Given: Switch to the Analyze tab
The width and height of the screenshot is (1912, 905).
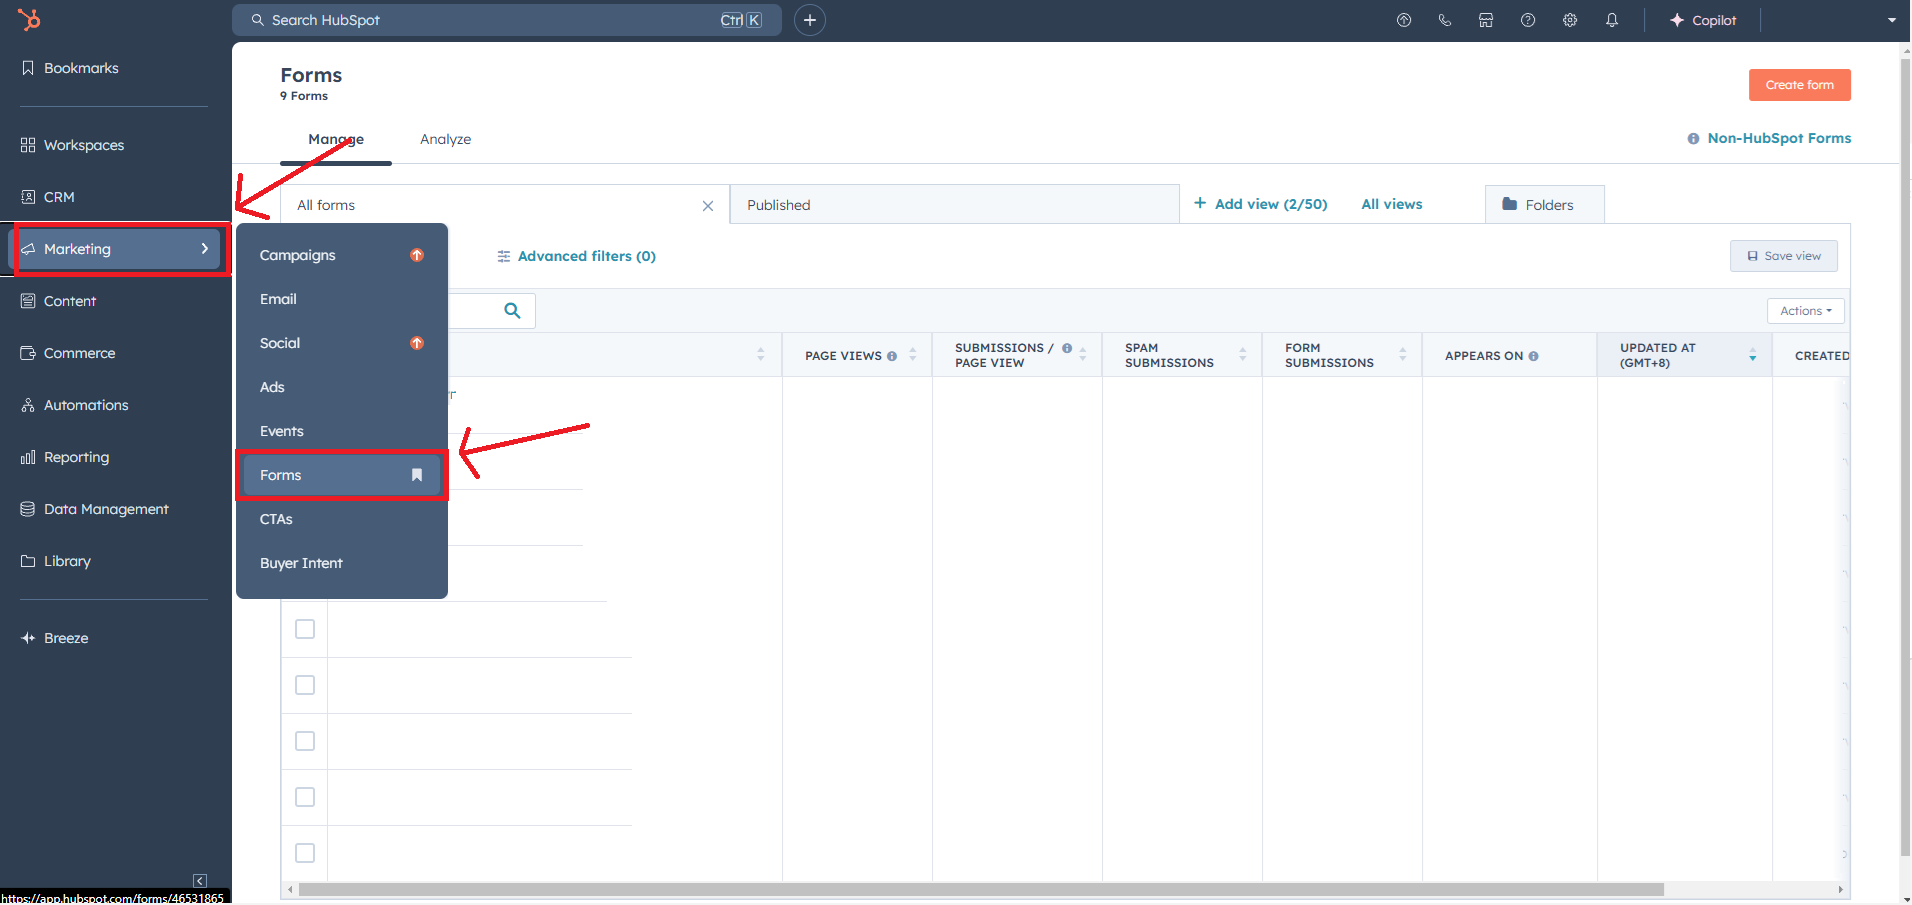Looking at the screenshot, I should point(445,139).
